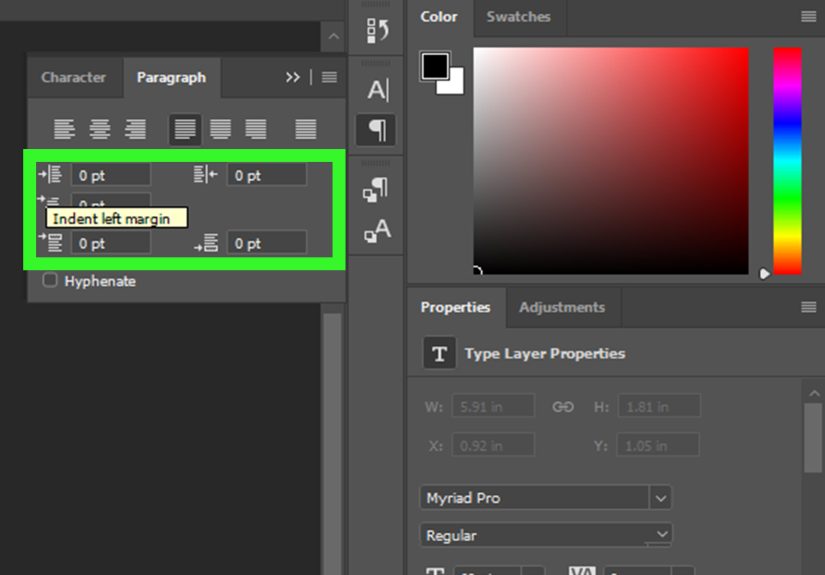Select the Paragraph tab
825x575 pixels.
click(x=172, y=77)
